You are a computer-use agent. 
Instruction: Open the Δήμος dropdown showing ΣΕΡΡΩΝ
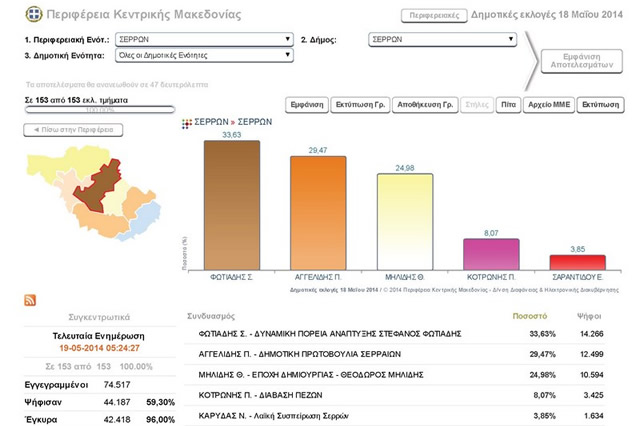click(x=442, y=40)
